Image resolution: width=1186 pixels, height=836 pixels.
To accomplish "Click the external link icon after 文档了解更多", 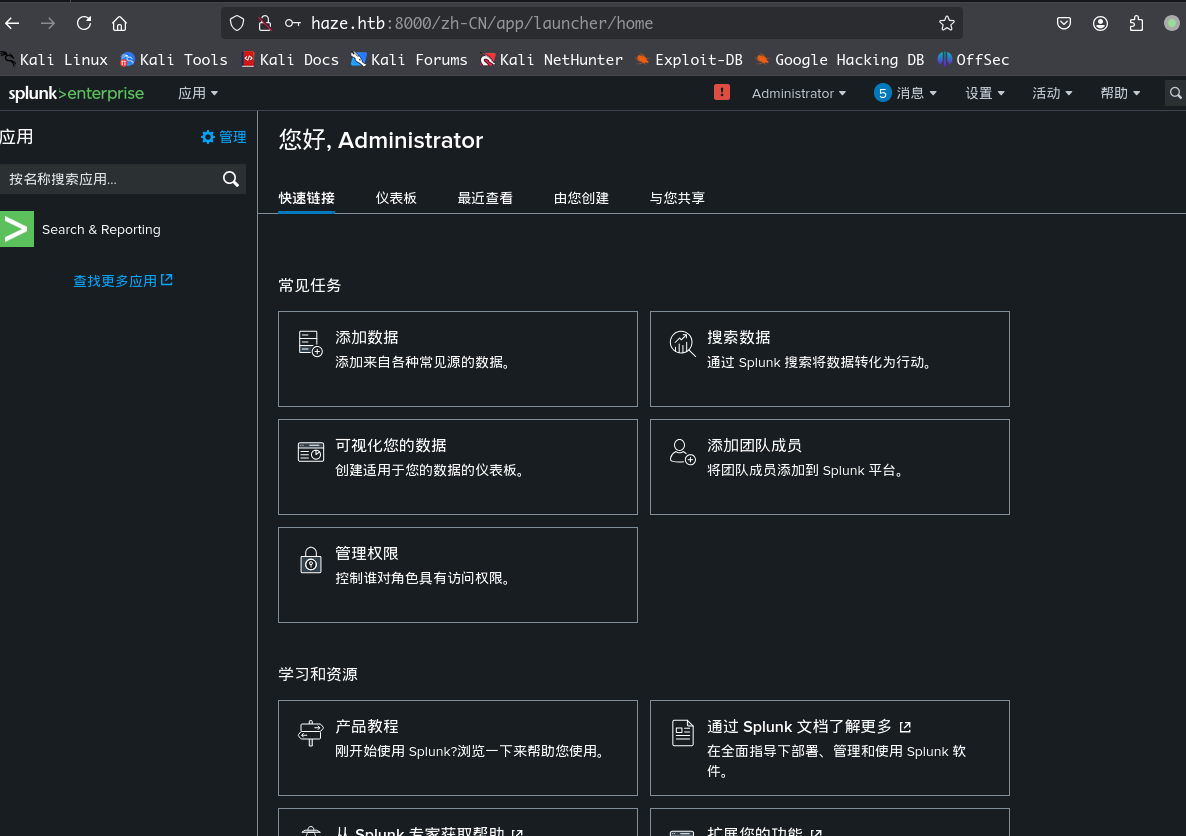I will pos(905,727).
